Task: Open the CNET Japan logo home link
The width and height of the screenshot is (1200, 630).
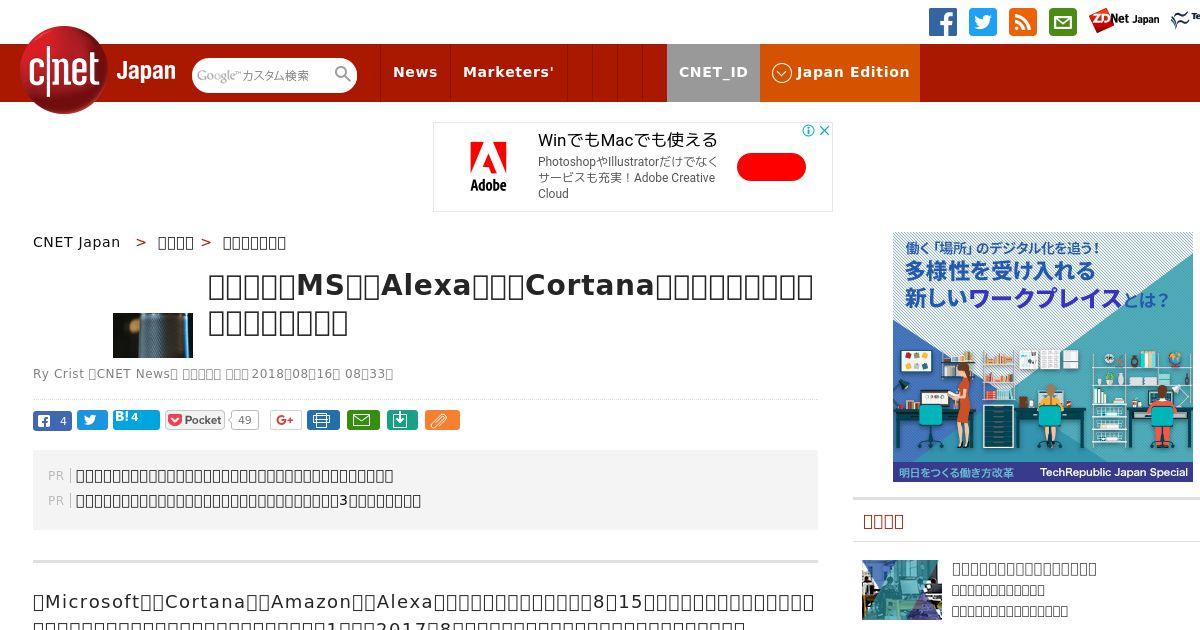Action: [x=98, y=70]
